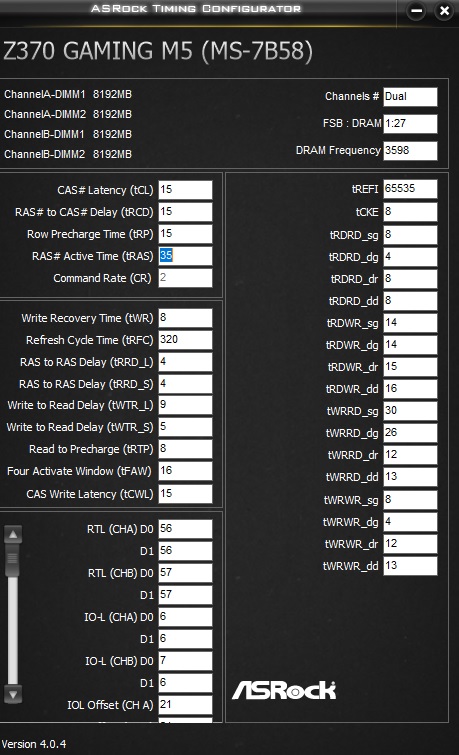Select the tRRD_L value field

pos(185,362)
